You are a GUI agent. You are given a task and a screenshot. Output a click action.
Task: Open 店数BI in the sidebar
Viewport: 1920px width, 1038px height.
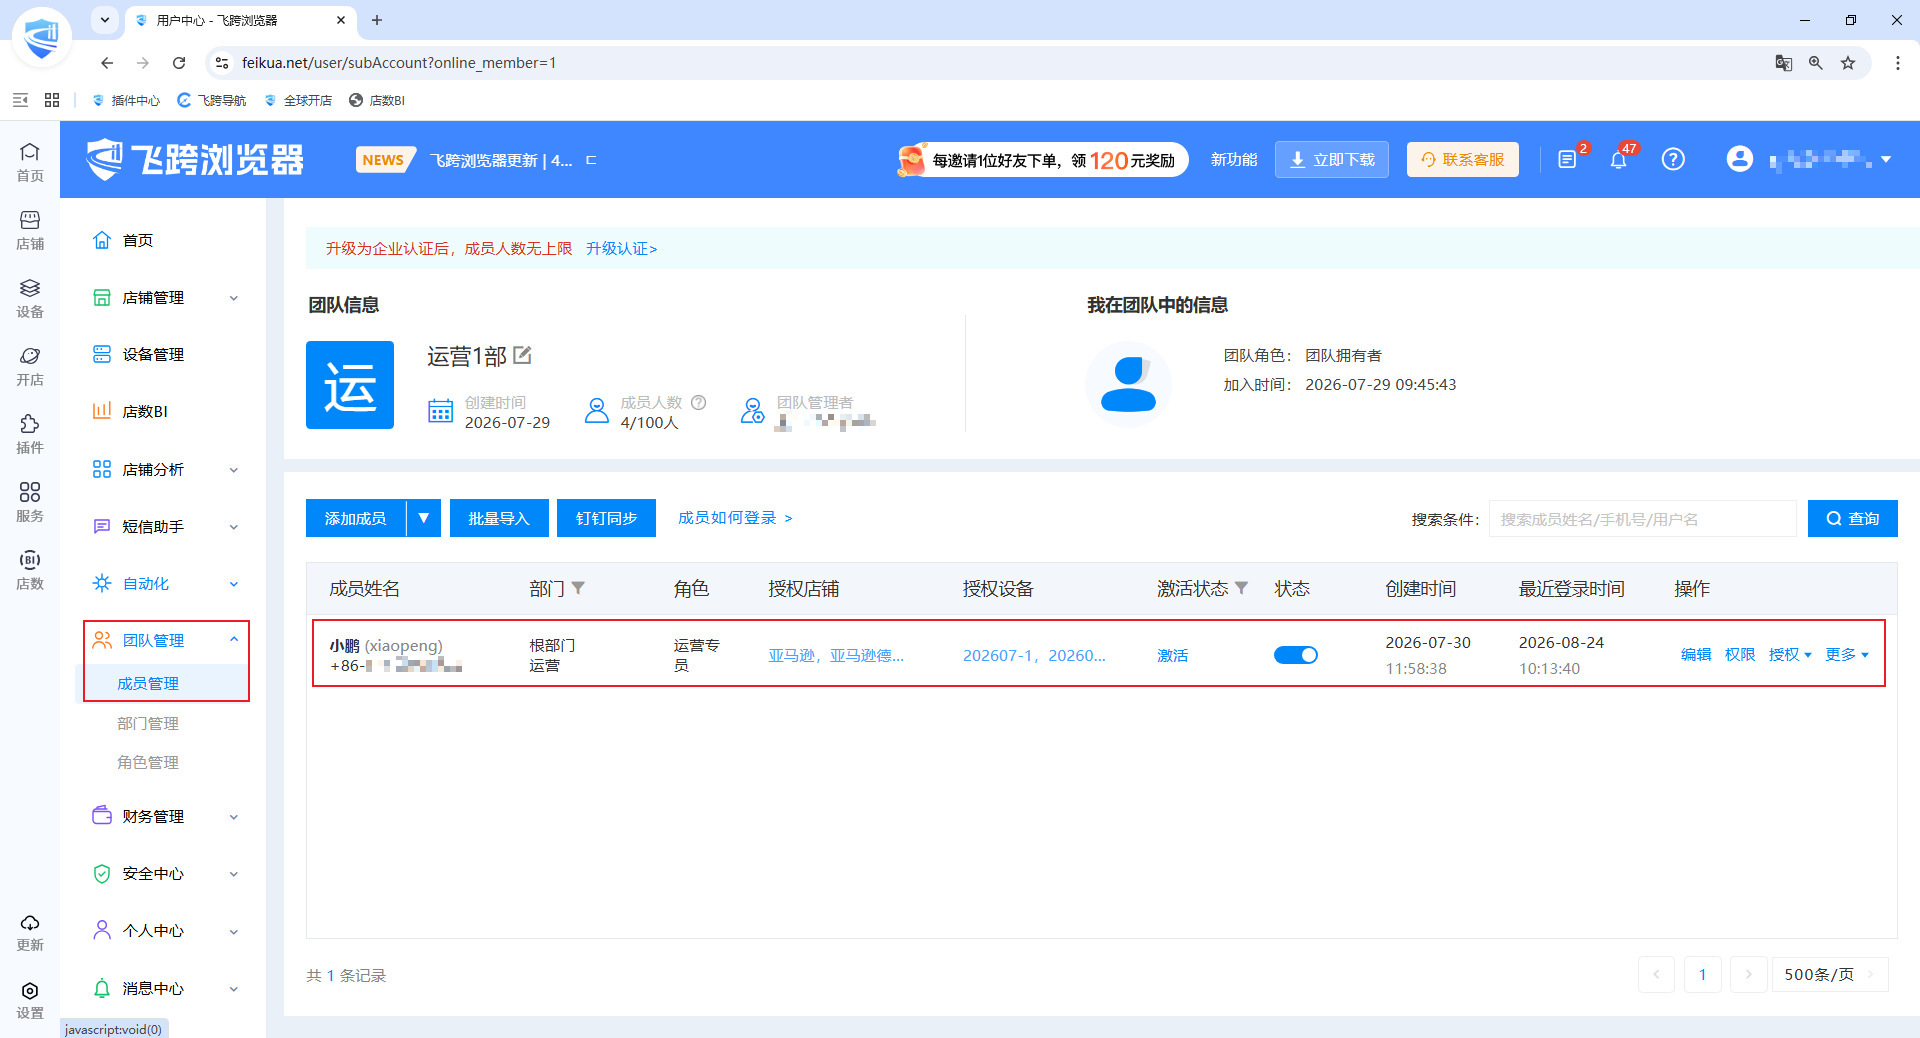pyautogui.click(x=145, y=411)
